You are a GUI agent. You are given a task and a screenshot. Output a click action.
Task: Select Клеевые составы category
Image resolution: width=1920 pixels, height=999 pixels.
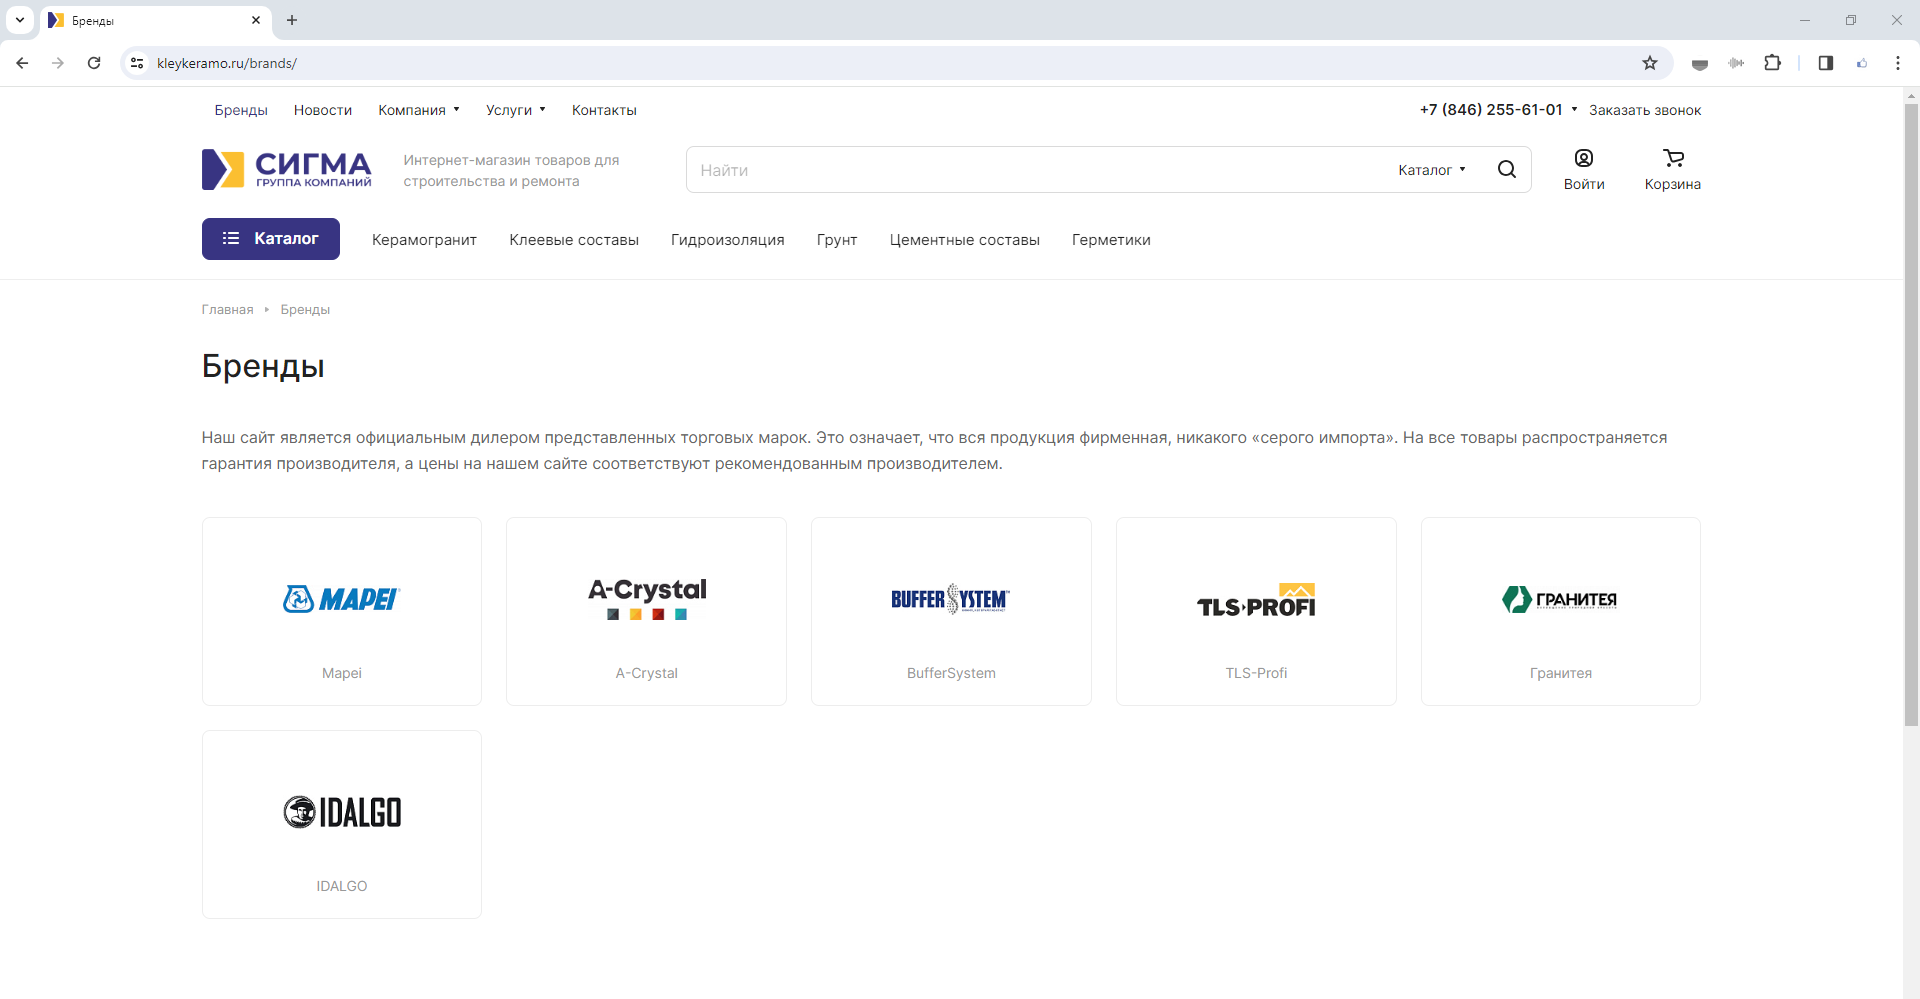tap(574, 240)
